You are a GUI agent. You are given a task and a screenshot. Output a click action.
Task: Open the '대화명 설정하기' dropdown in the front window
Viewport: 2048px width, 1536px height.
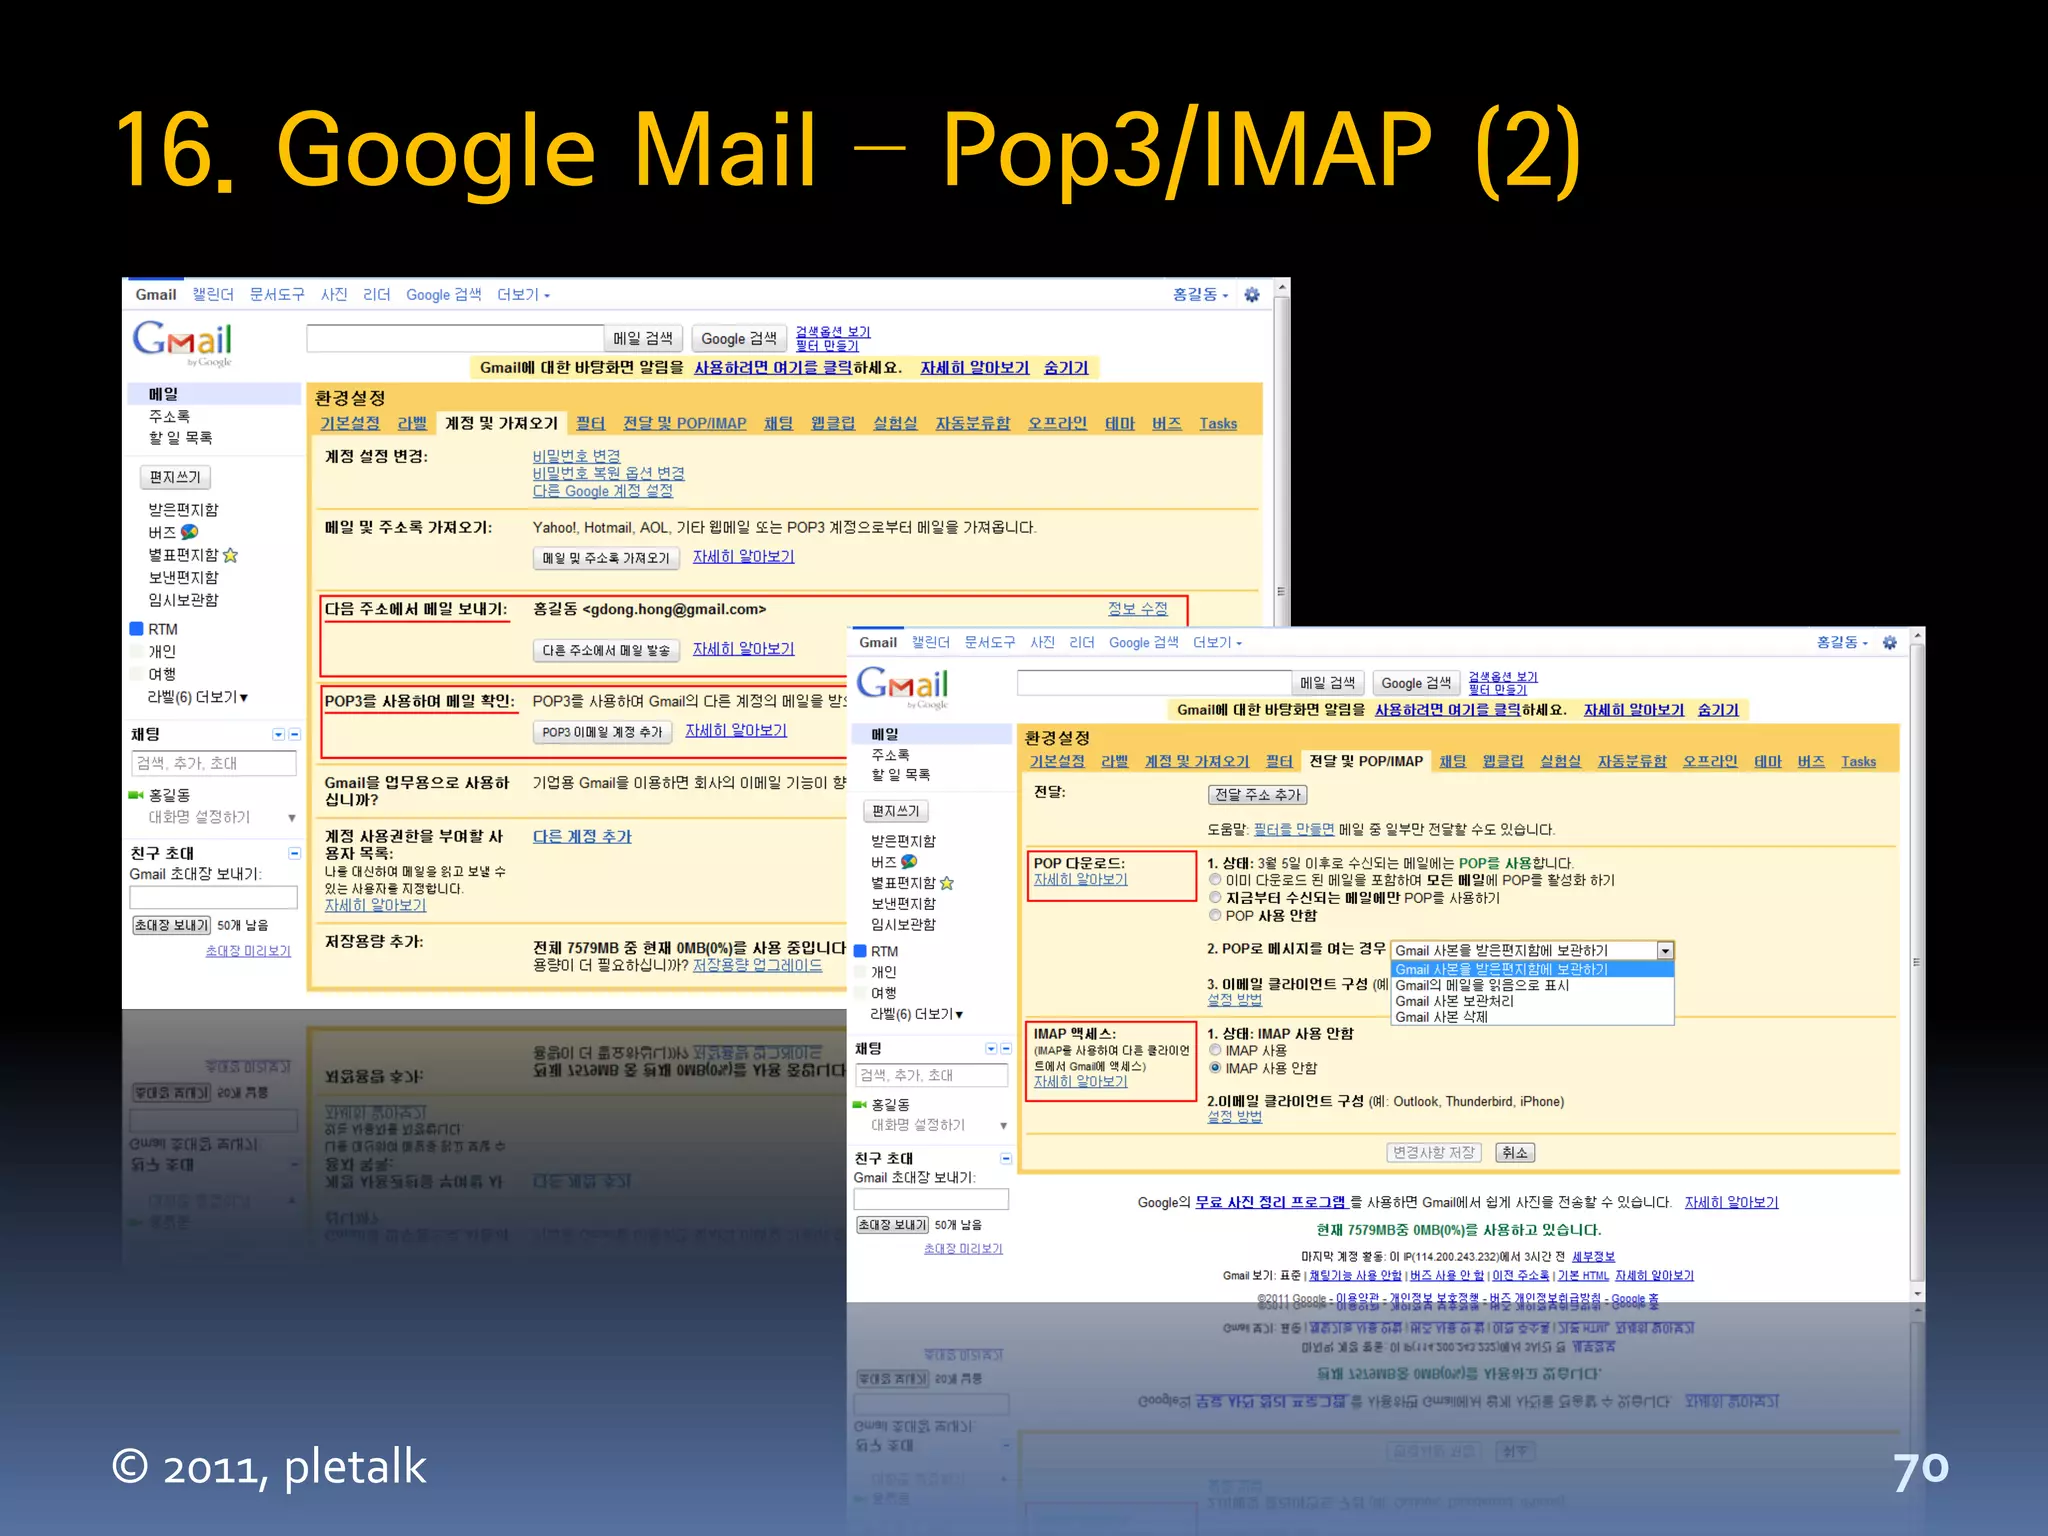tap(1003, 1126)
